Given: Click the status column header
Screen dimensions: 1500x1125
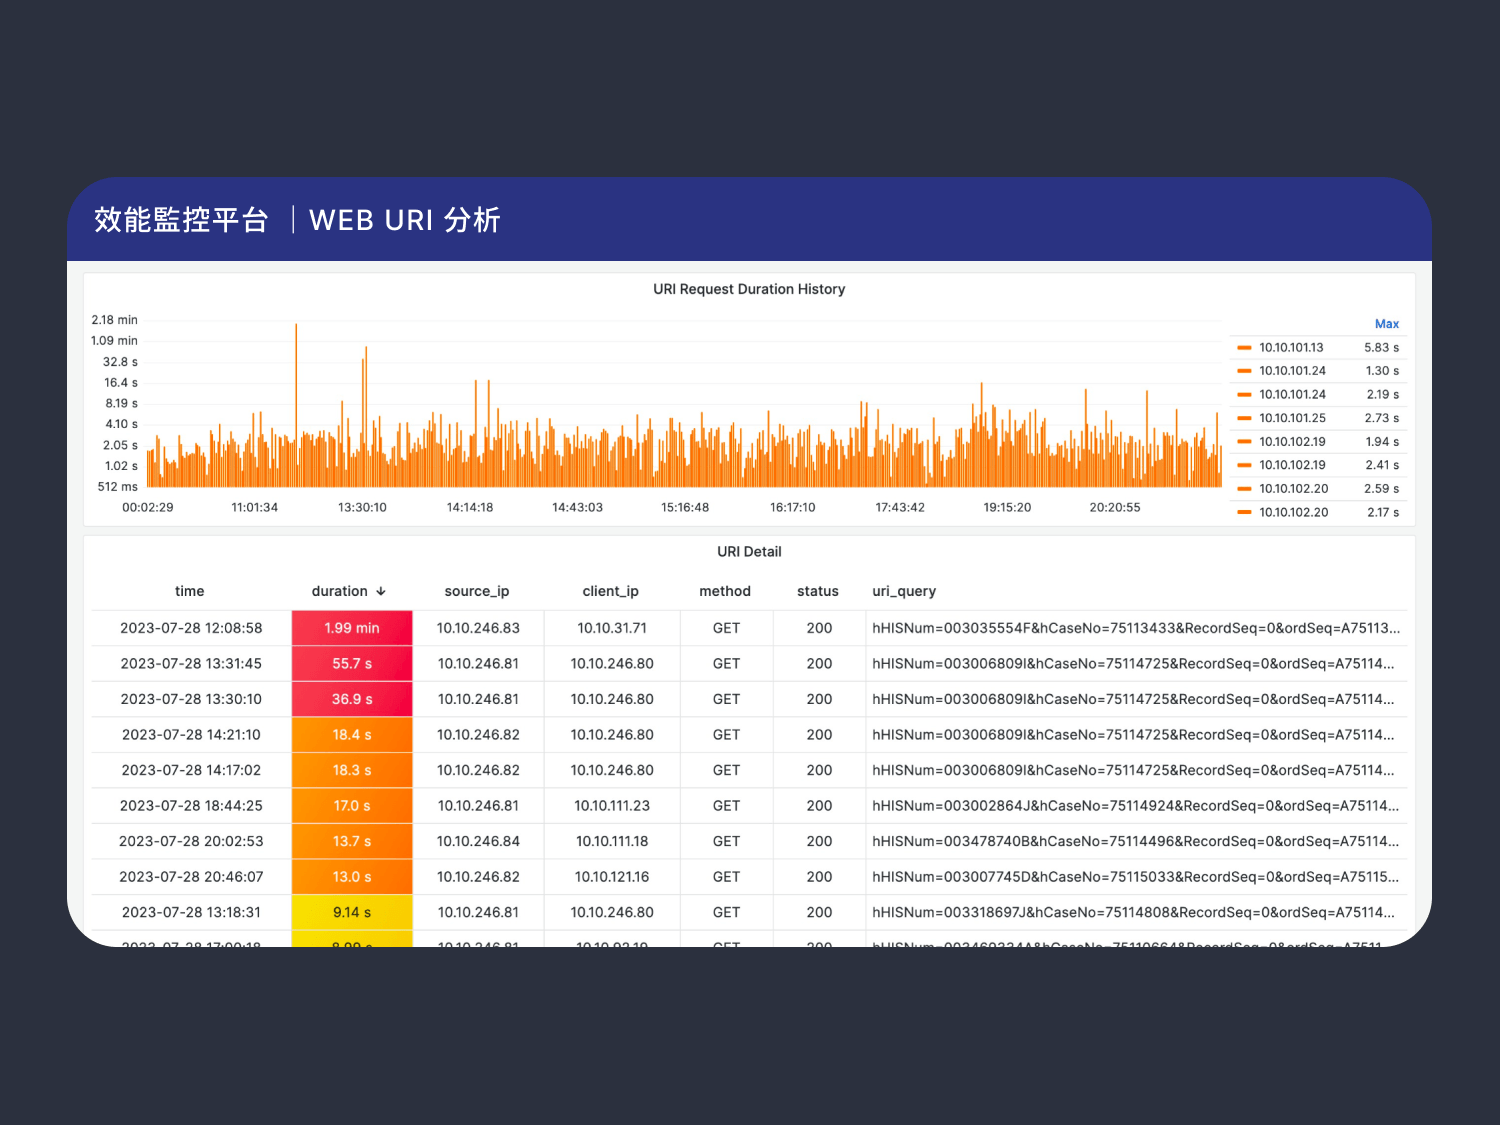Looking at the screenshot, I should [x=817, y=592].
